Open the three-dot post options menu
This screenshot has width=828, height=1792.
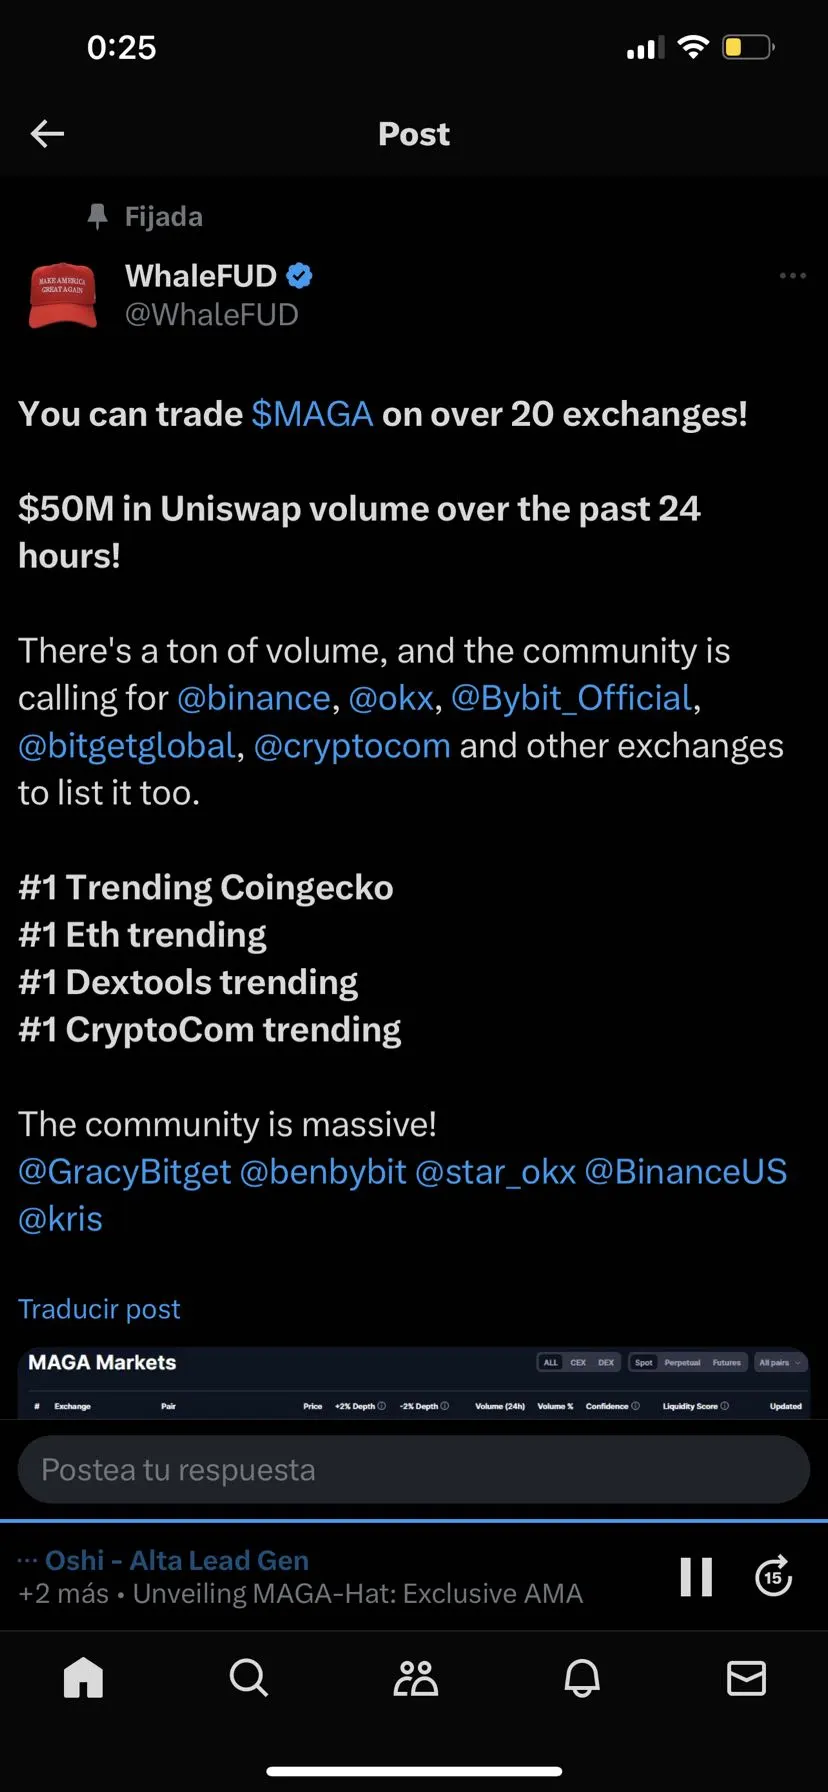[x=792, y=275]
